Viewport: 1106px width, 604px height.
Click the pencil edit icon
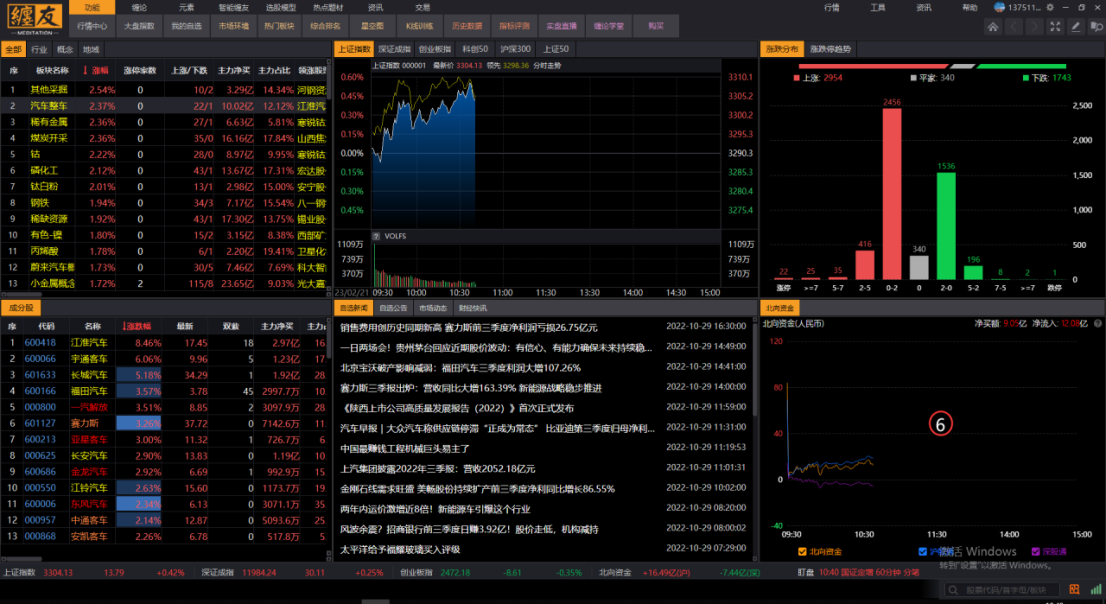pos(1075,26)
